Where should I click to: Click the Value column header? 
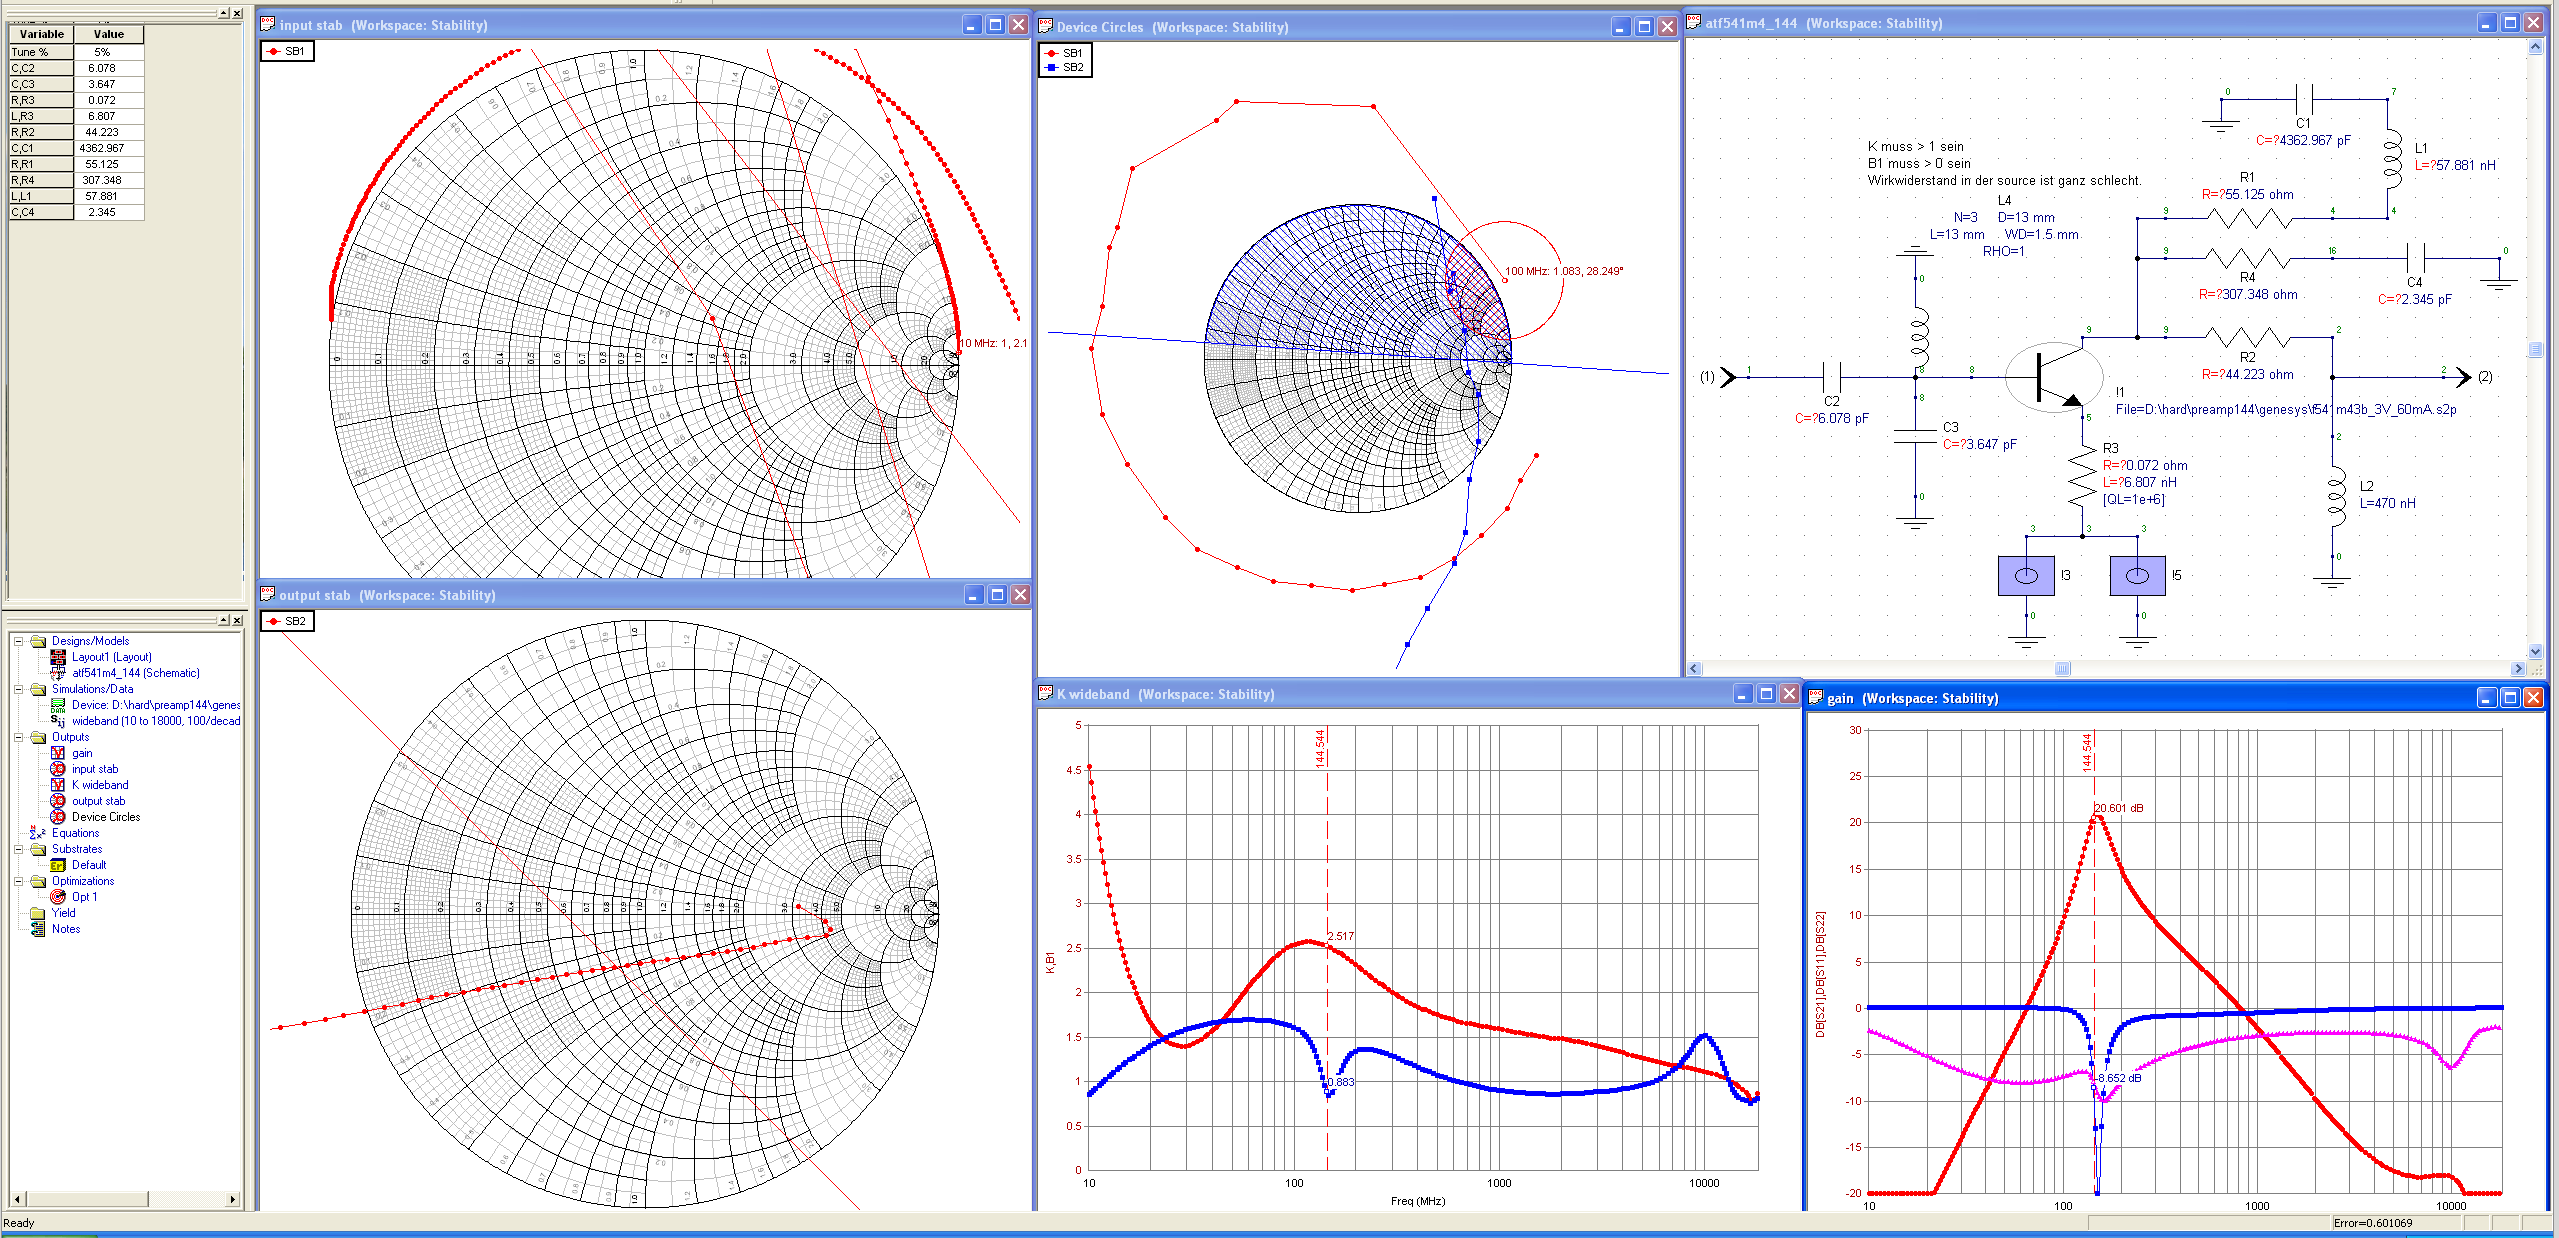pos(109,34)
